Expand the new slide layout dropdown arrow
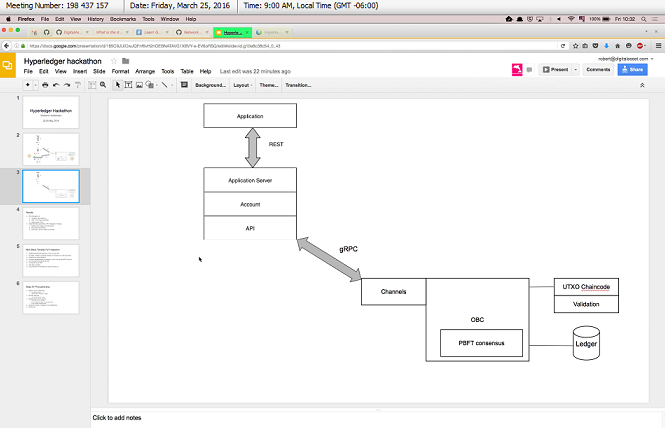Viewport: 665px width, 428px height. [x=35, y=85]
